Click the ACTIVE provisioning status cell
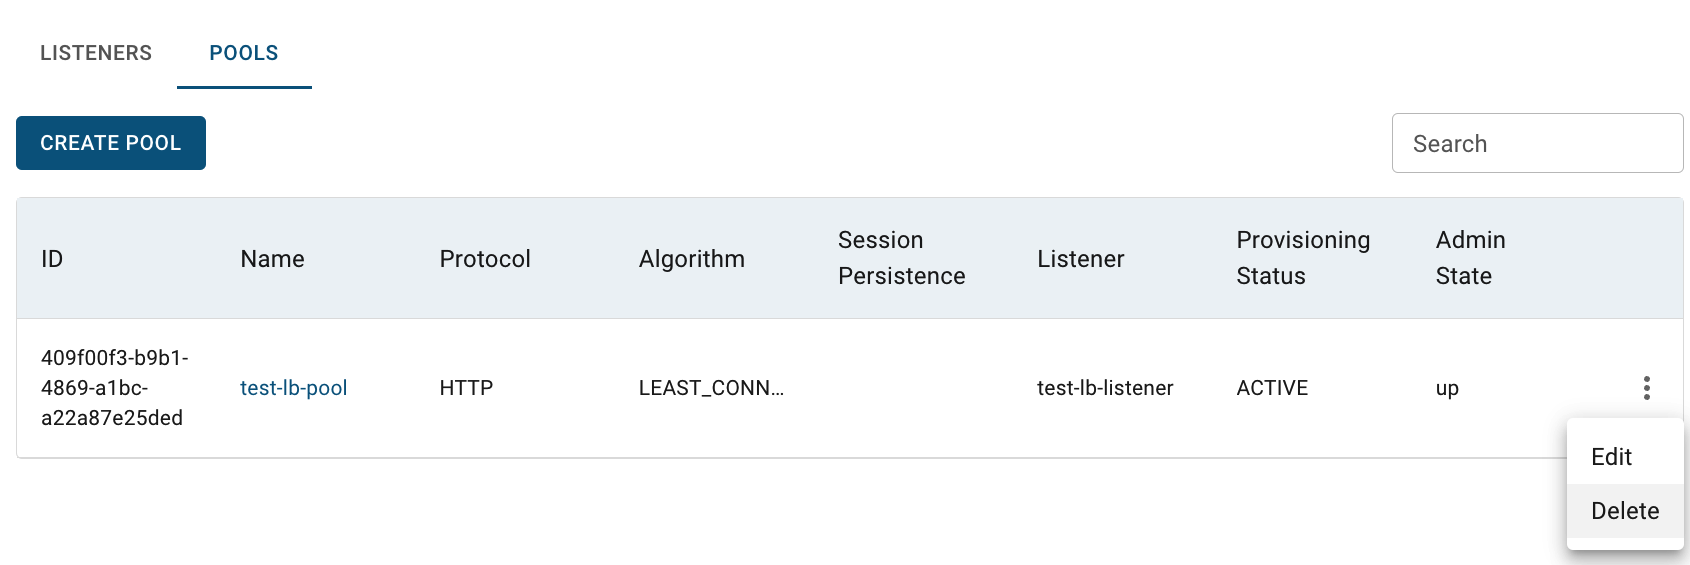The height and width of the screenshot is (565, 1690). click(1272, 388)
